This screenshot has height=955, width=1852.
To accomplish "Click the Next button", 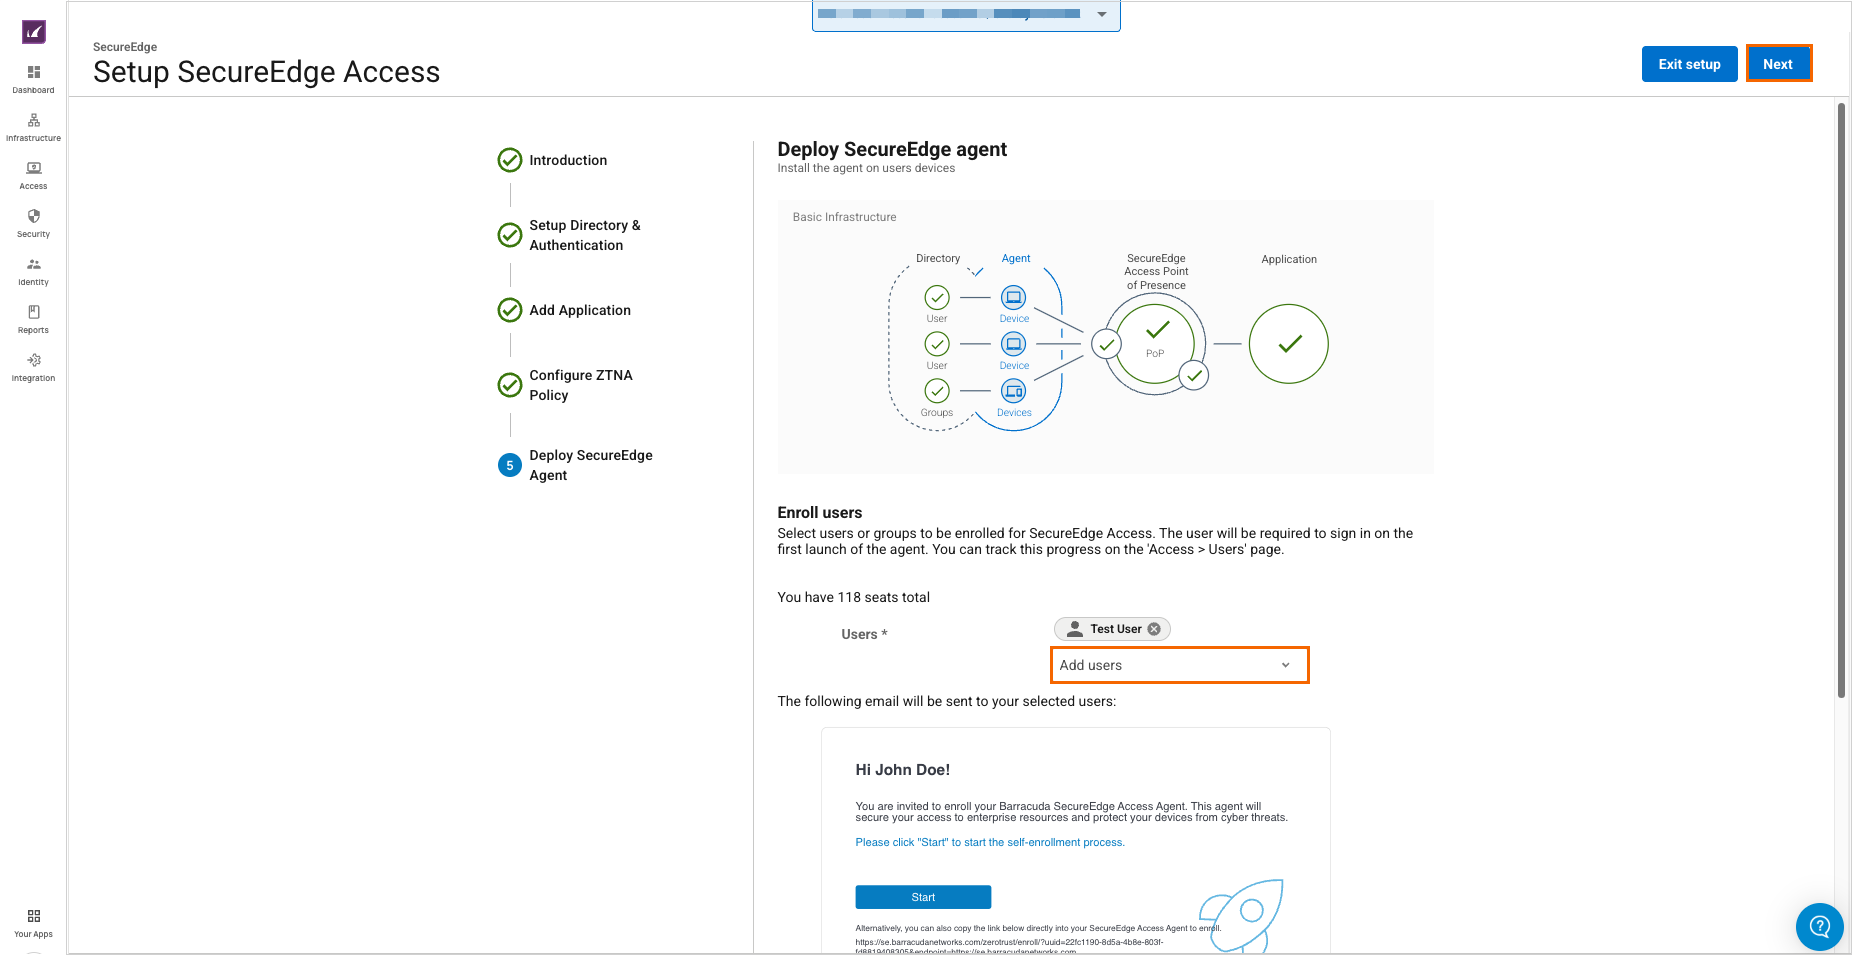I will (x=1777, y=64).
